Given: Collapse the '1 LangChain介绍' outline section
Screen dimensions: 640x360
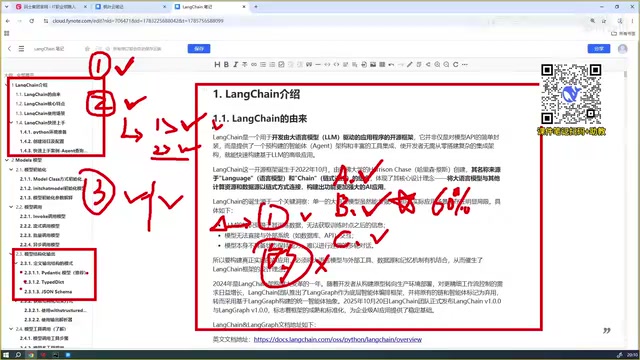Looking at the screenshot, I should pyautogui.click(x=7, y=85).
